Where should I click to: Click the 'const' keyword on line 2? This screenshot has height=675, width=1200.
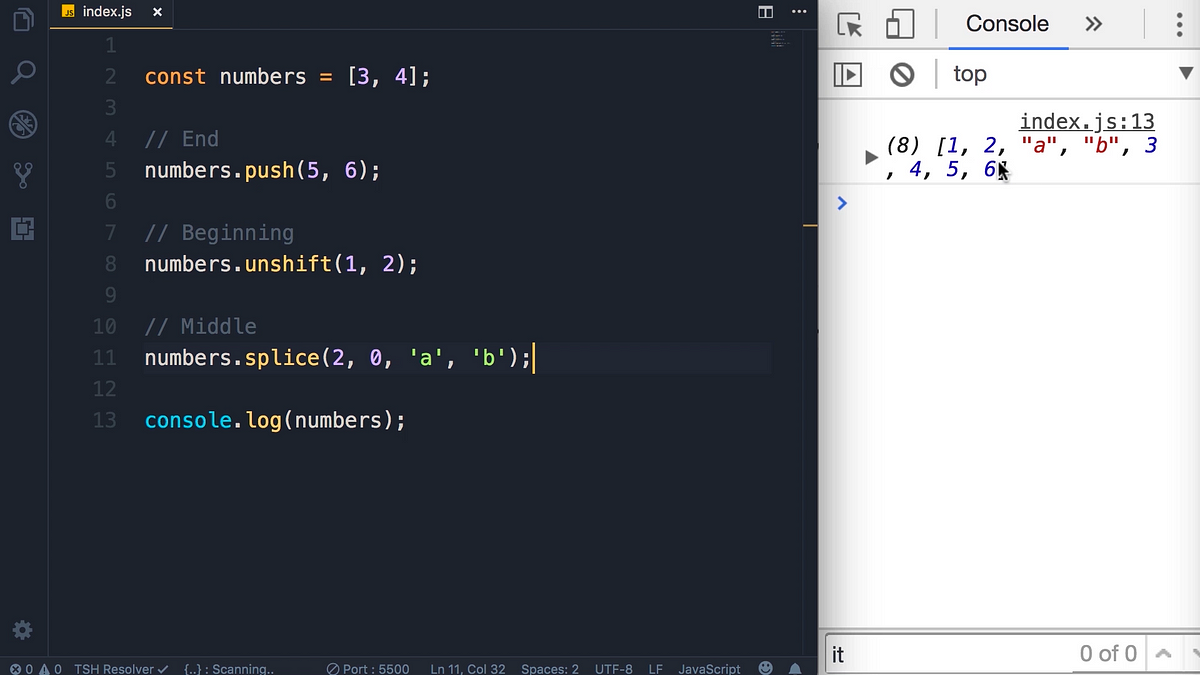click(175, 77)
